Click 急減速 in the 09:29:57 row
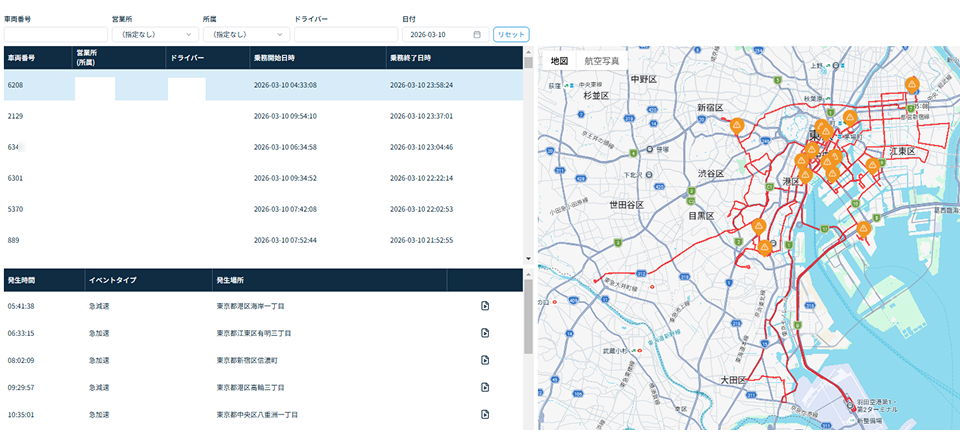 click(99, 387)
